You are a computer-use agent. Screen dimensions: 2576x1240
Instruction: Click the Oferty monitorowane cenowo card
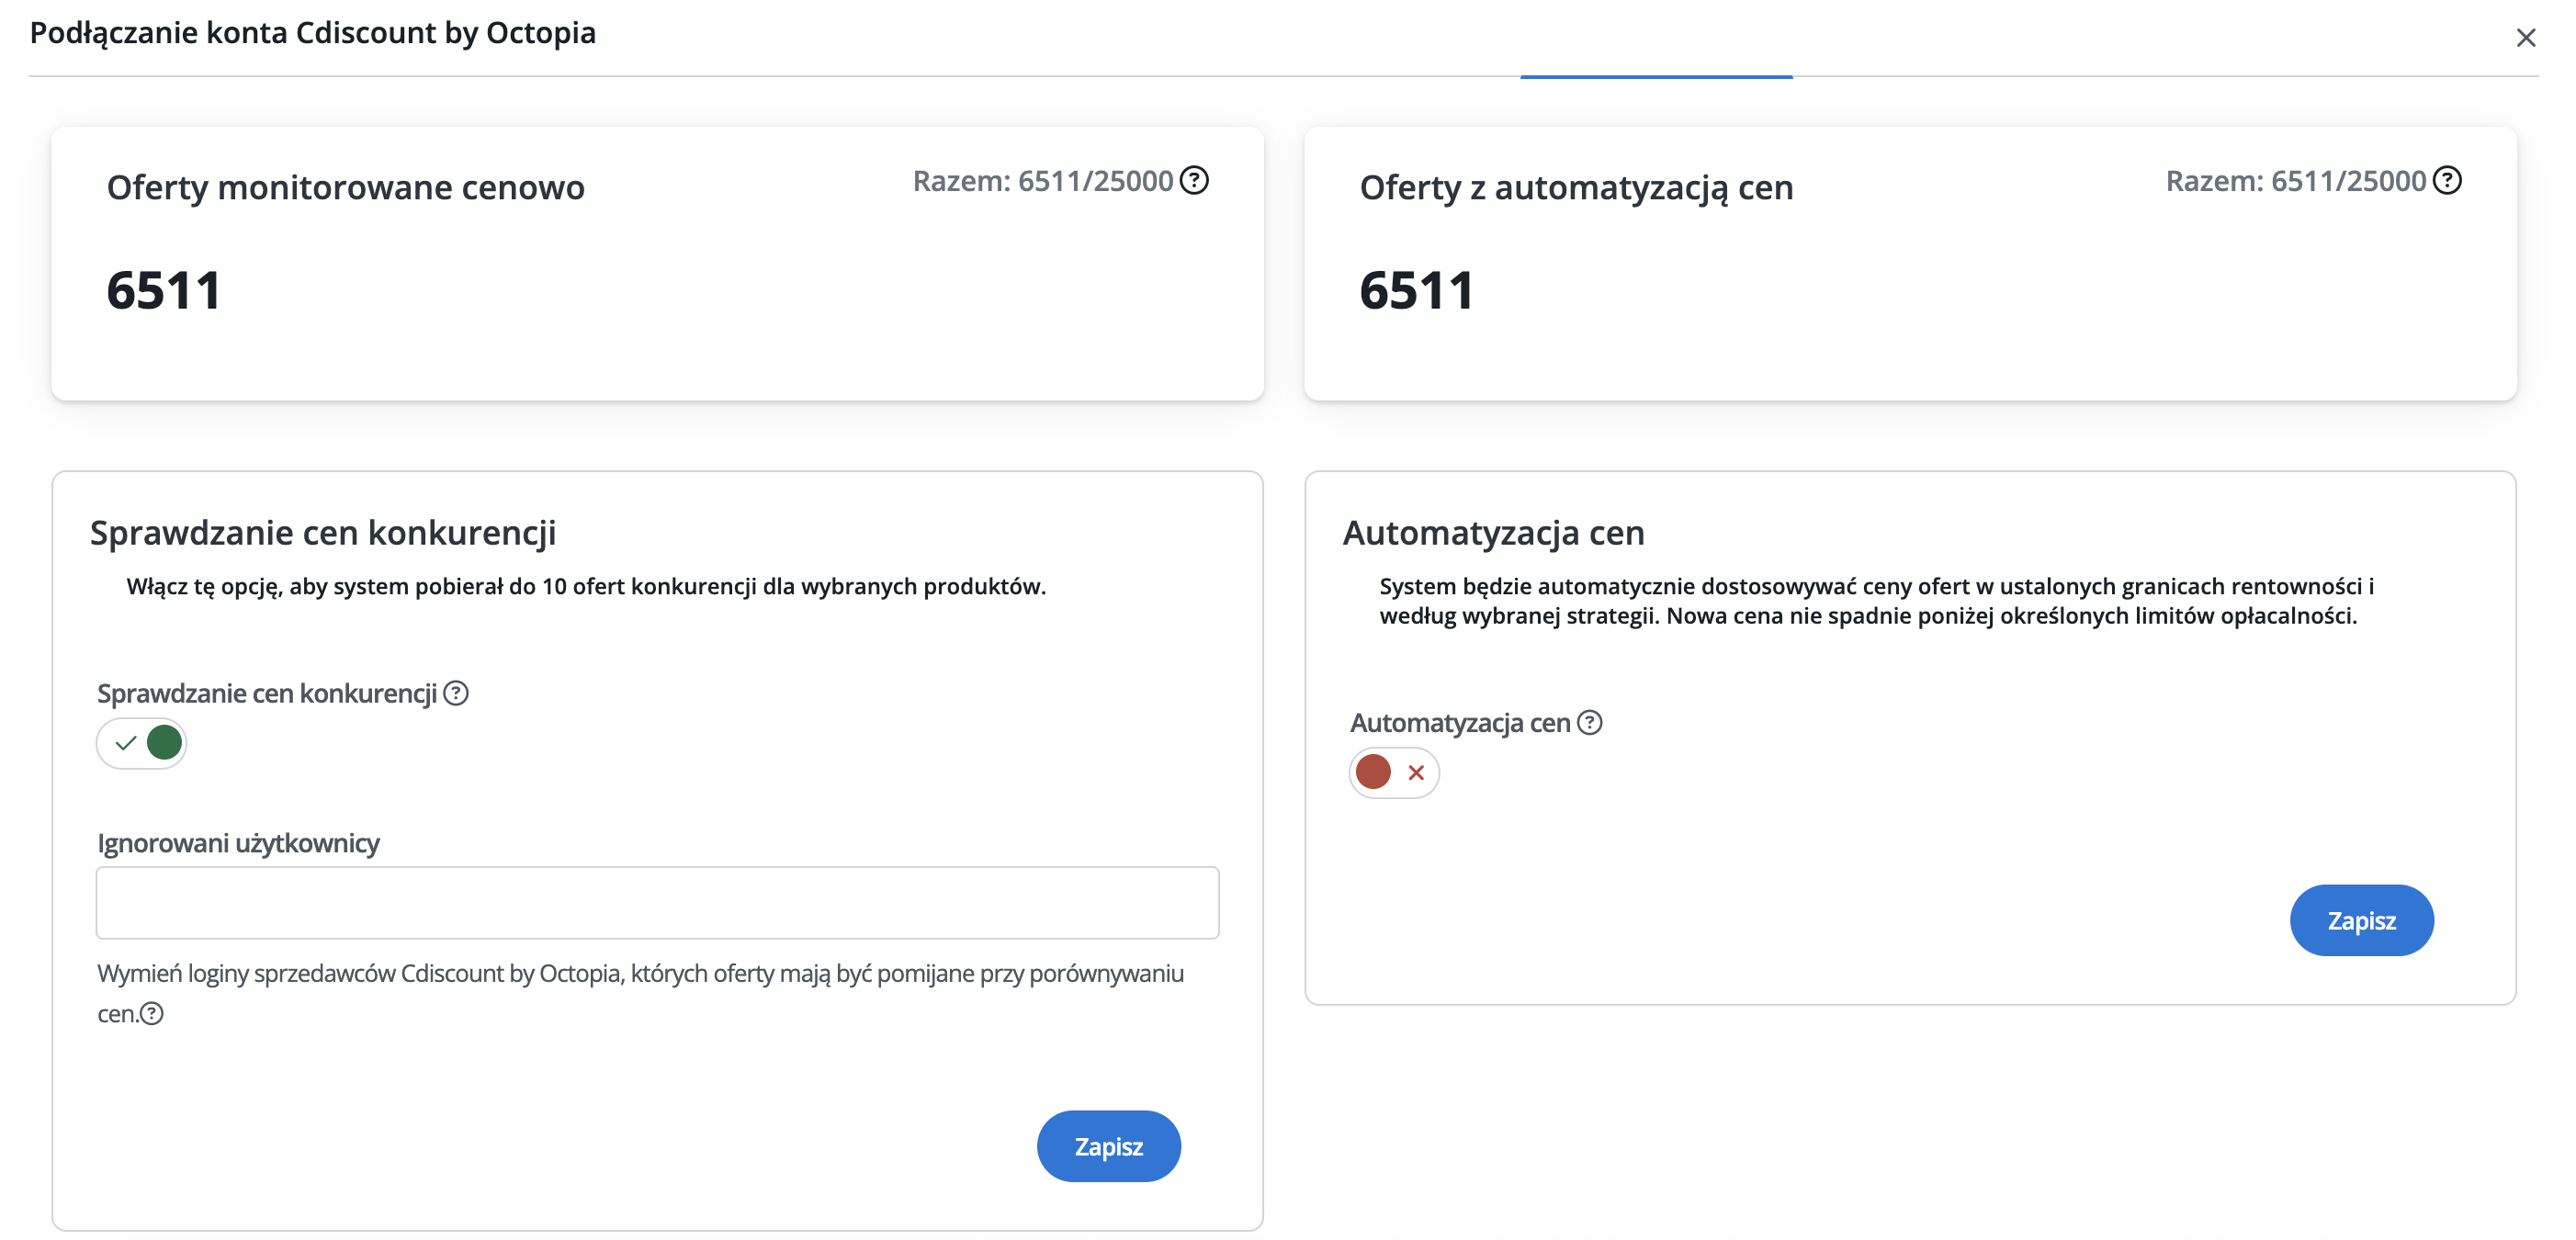[657, 264]
